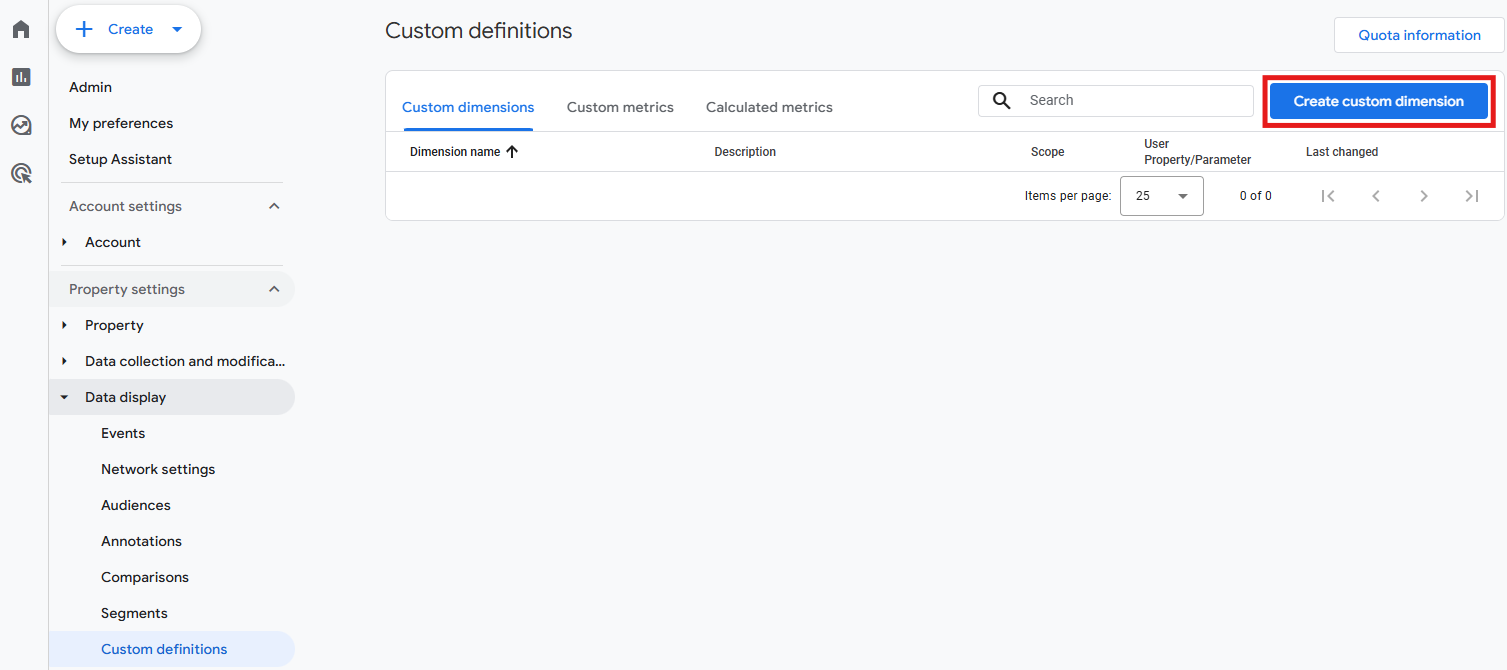This screenshot has height=670, width=1507.
Task: Click the Description column header
Action: (745, 152)
